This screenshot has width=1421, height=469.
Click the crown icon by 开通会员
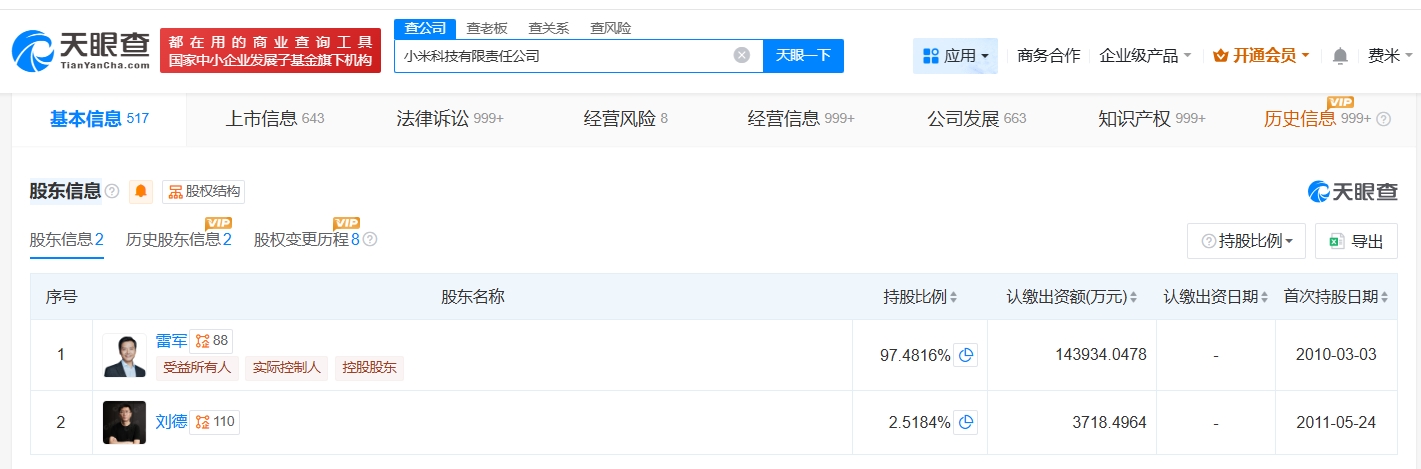(x=1220, y=56)
